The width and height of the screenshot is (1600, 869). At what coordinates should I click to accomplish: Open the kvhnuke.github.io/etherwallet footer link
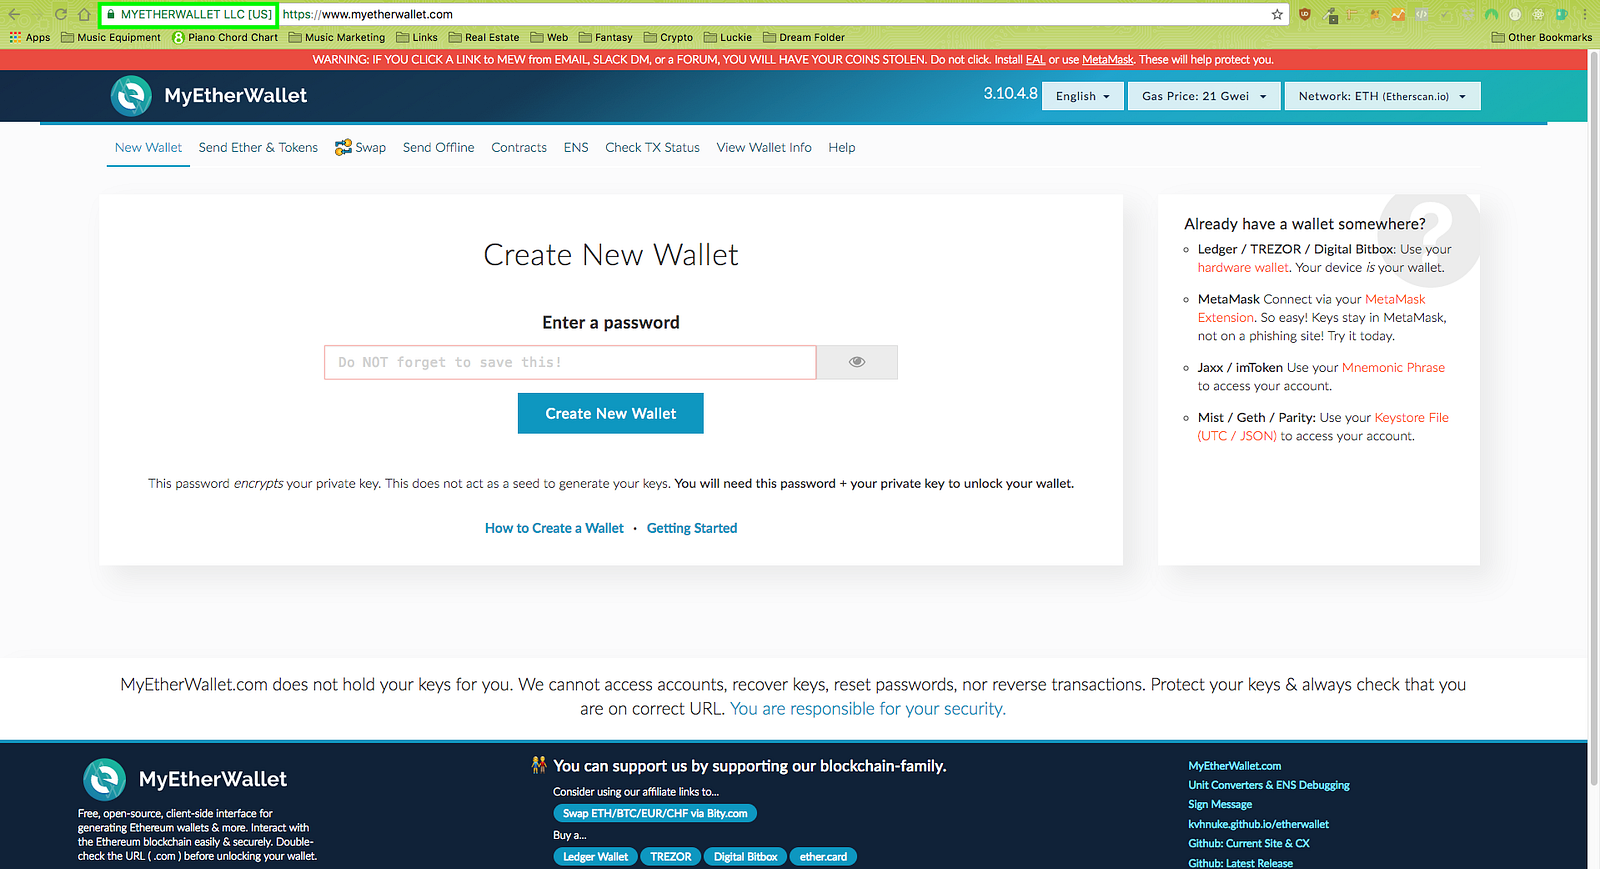click(x=1258, y=824)
